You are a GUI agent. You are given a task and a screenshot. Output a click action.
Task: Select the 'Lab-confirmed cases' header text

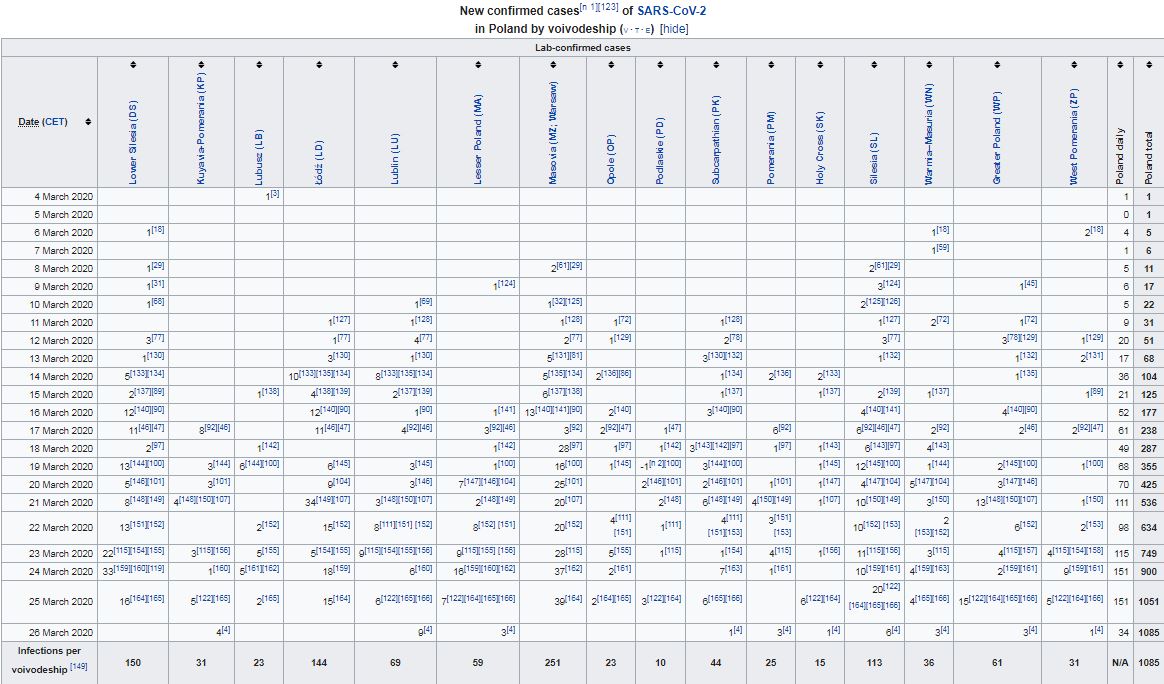(x=583, y=48)
